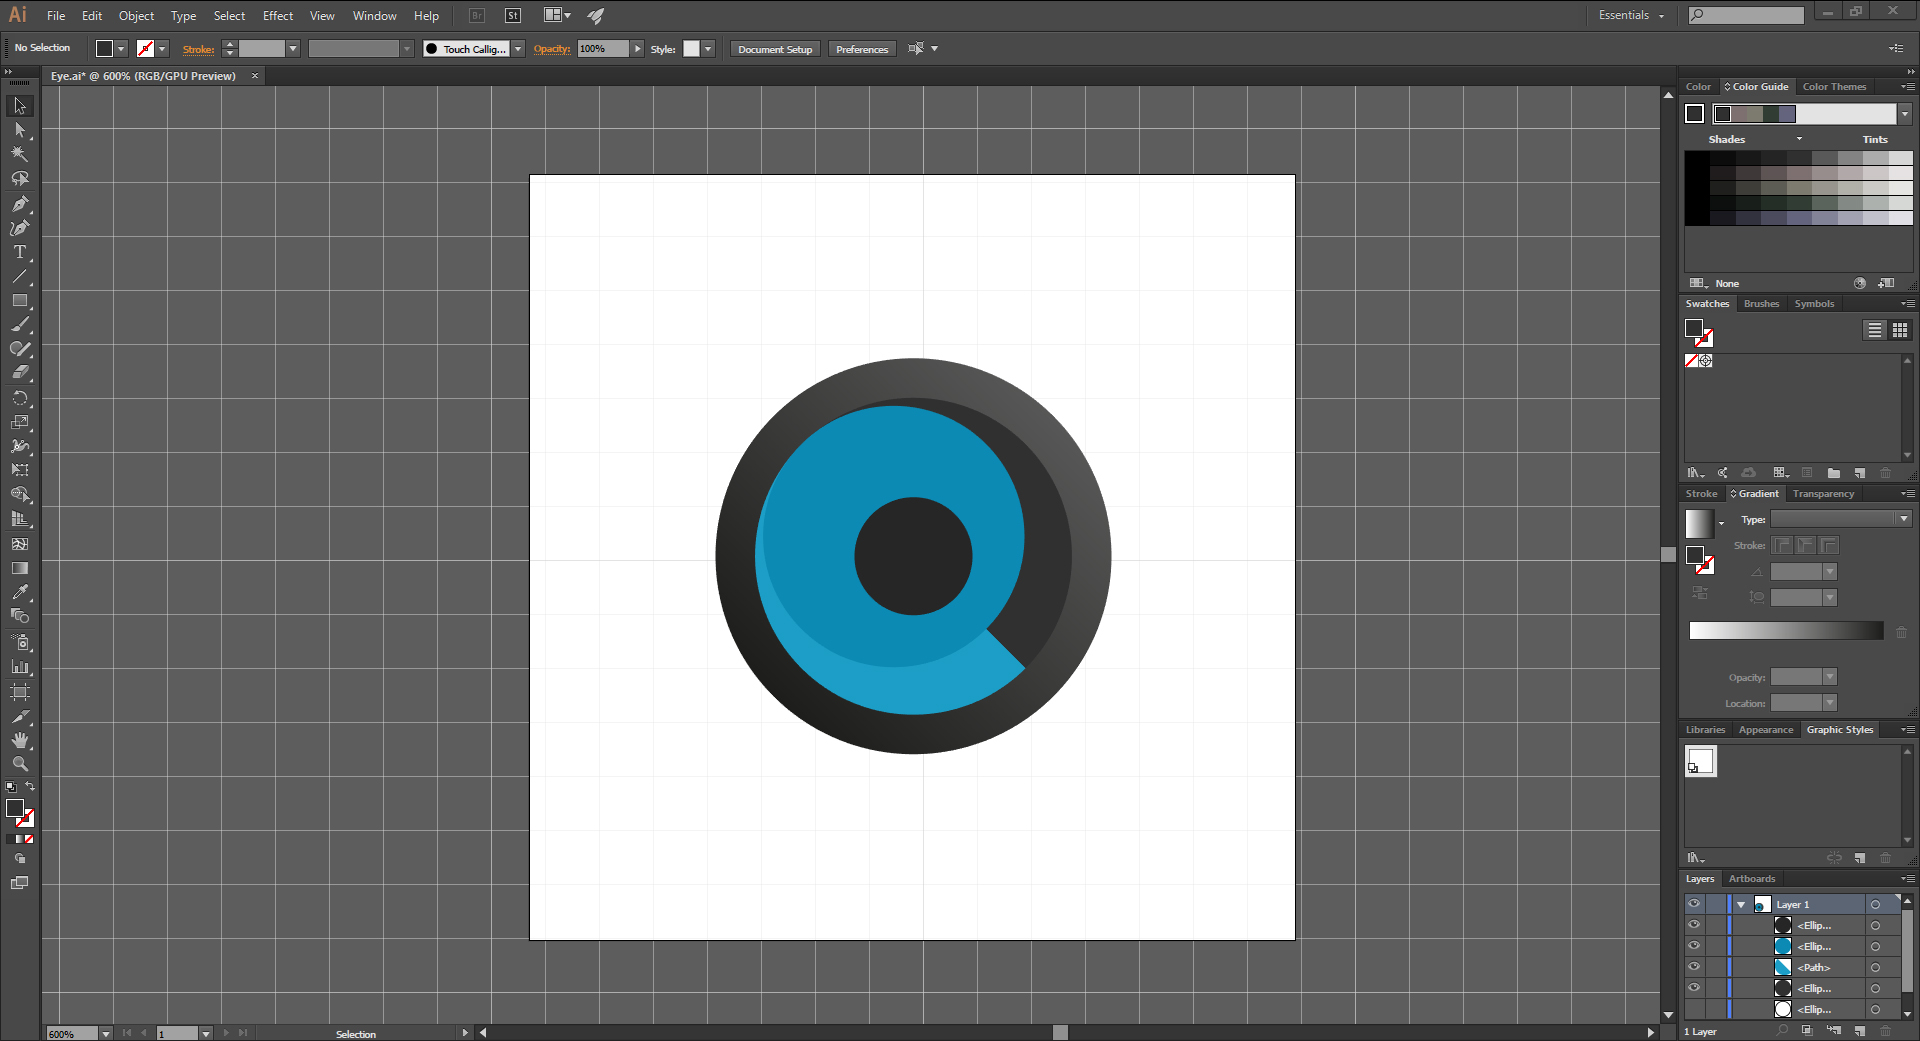Screen dimensions: 1920x1041
Task: Choose the Zoom tool in toolbar
Action: pos(19,764)
